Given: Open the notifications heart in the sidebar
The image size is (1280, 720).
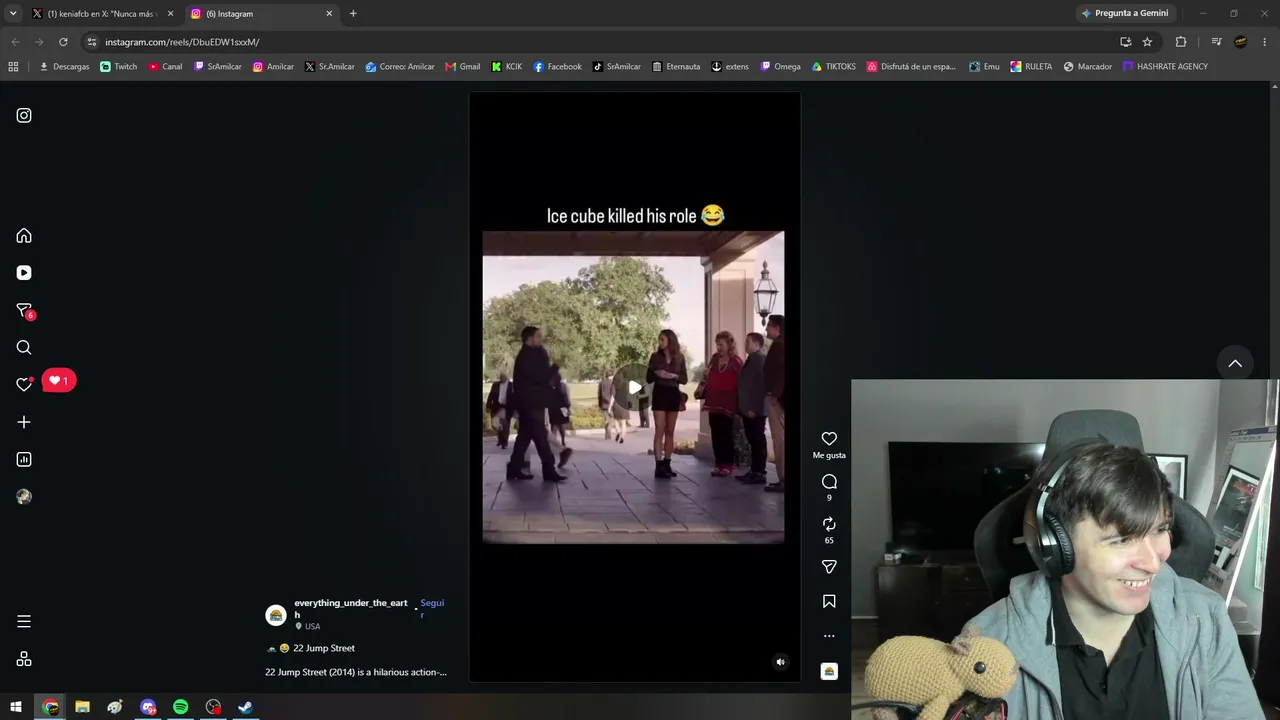Looking at the screenshot, I should point(24,384).
